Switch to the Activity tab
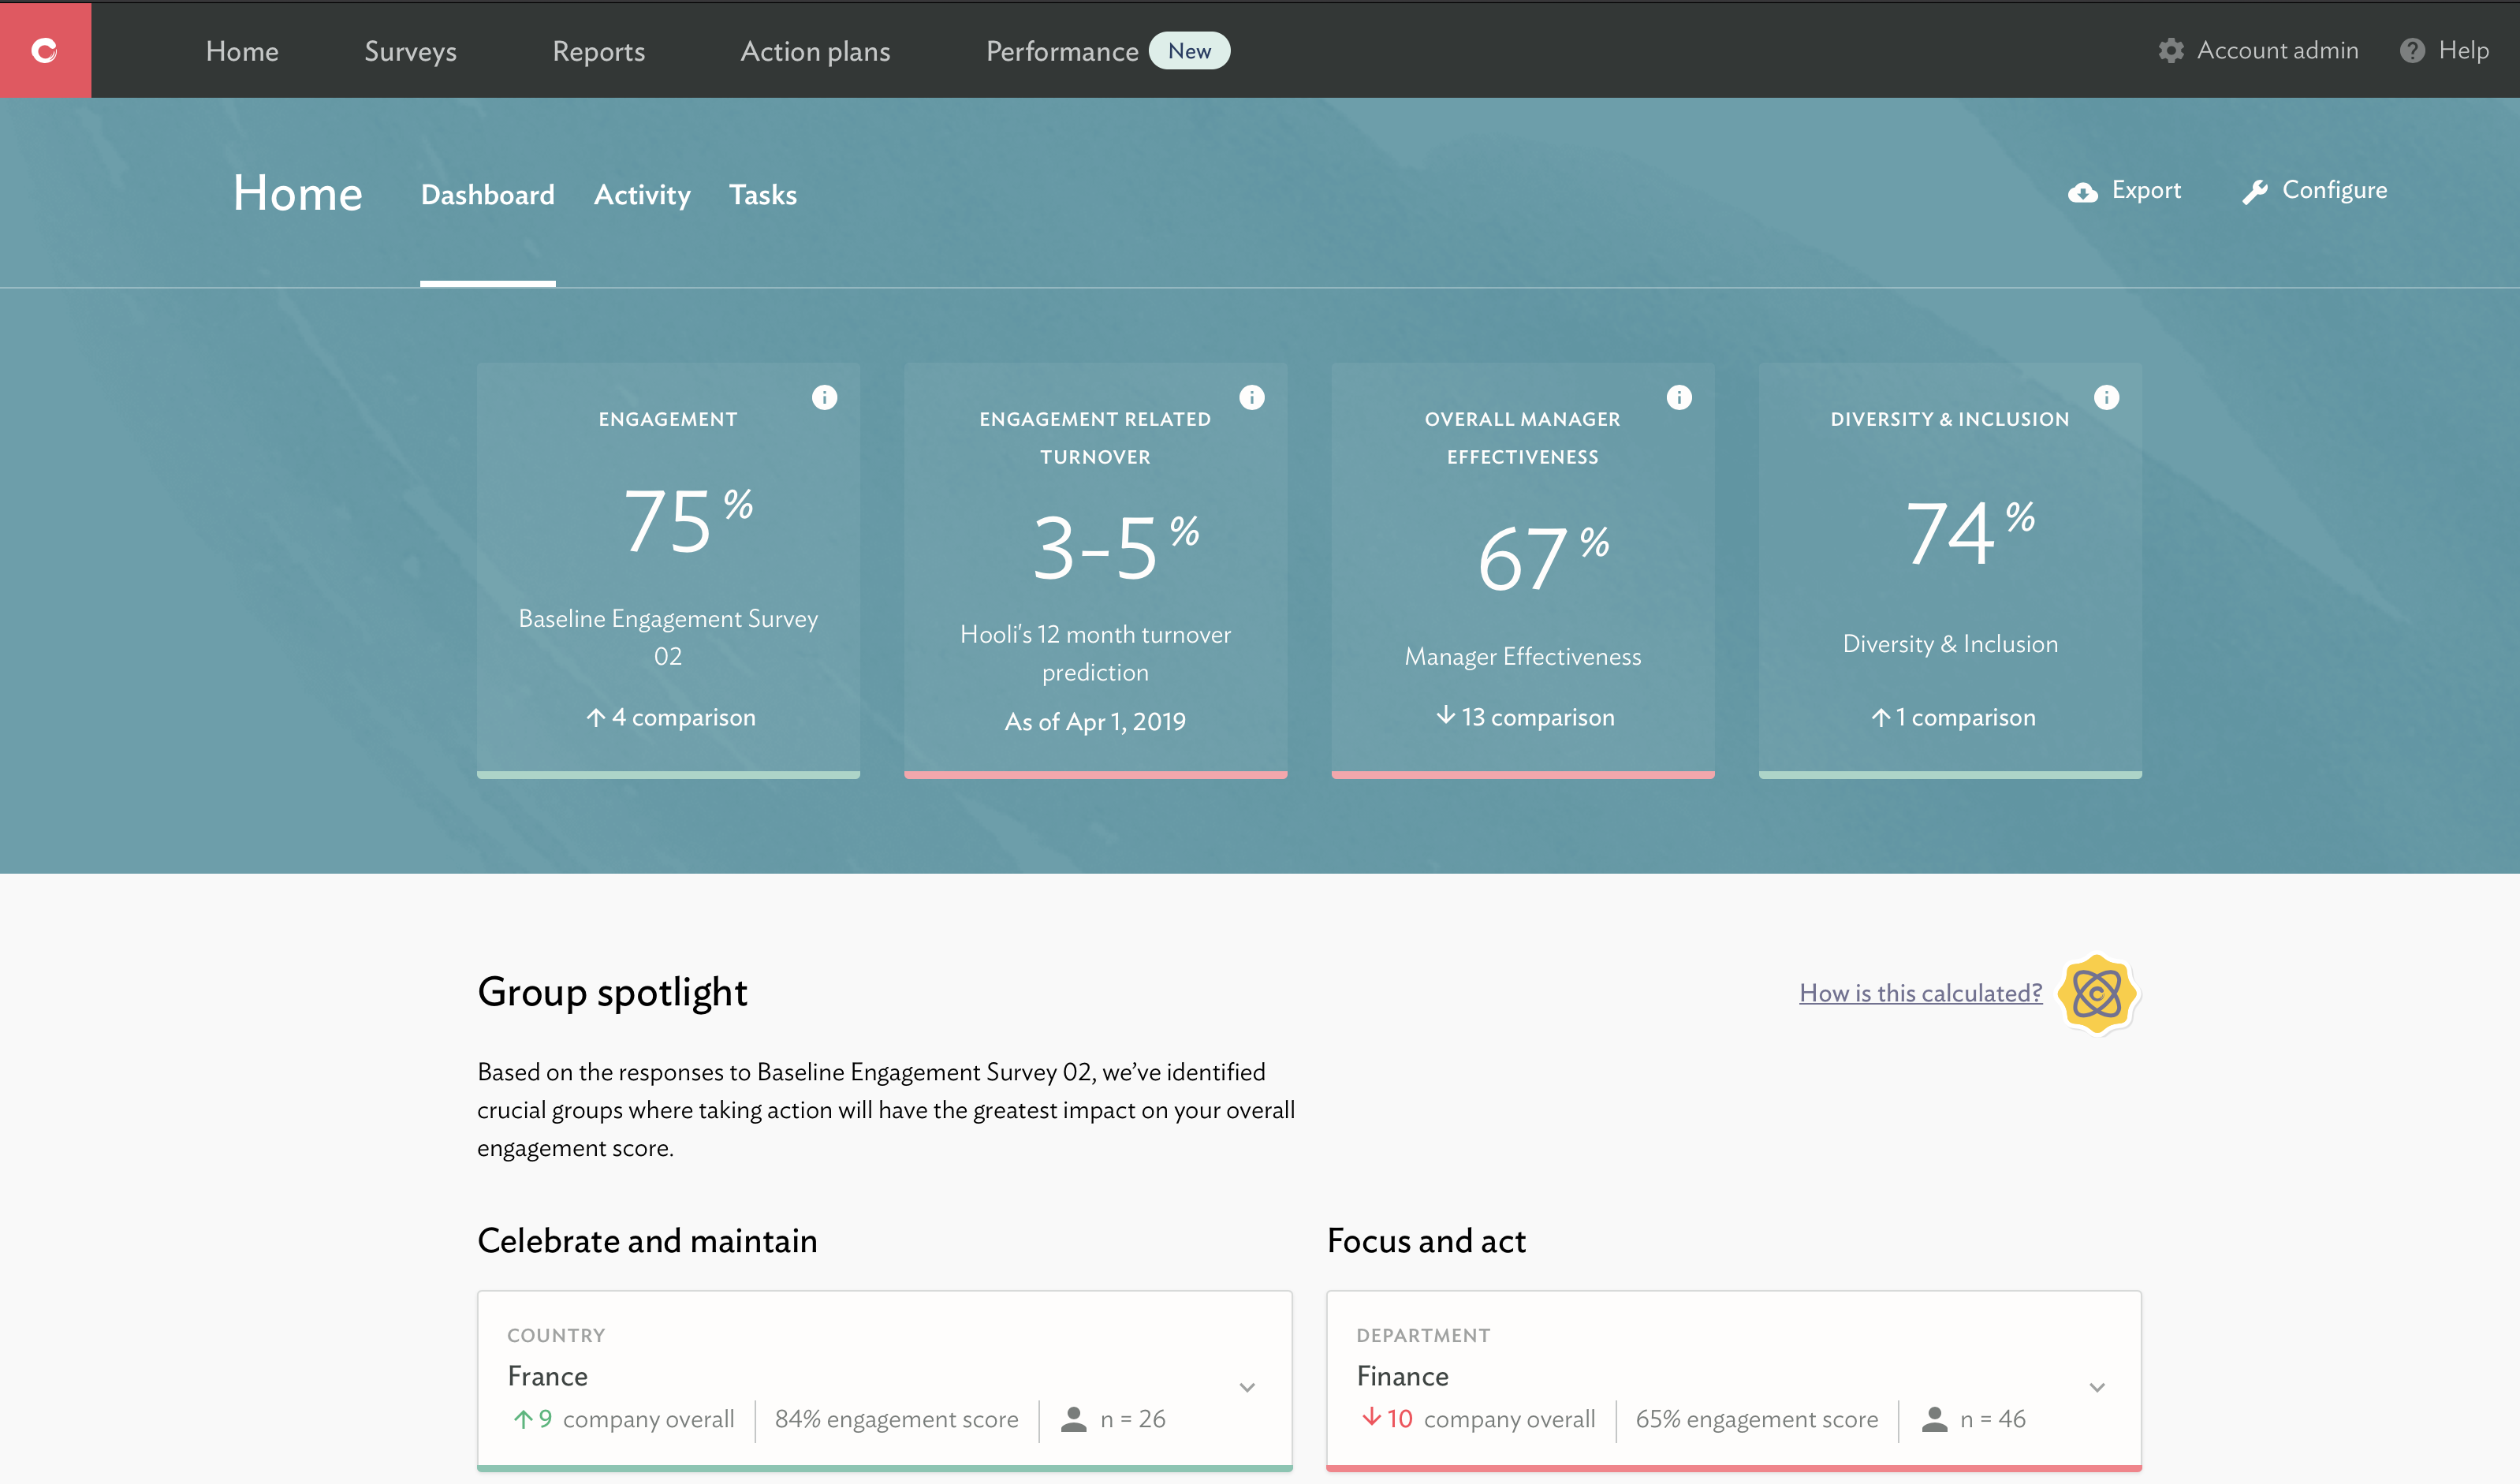This screenshot has height=1484, width=2520. pos(642,195)
